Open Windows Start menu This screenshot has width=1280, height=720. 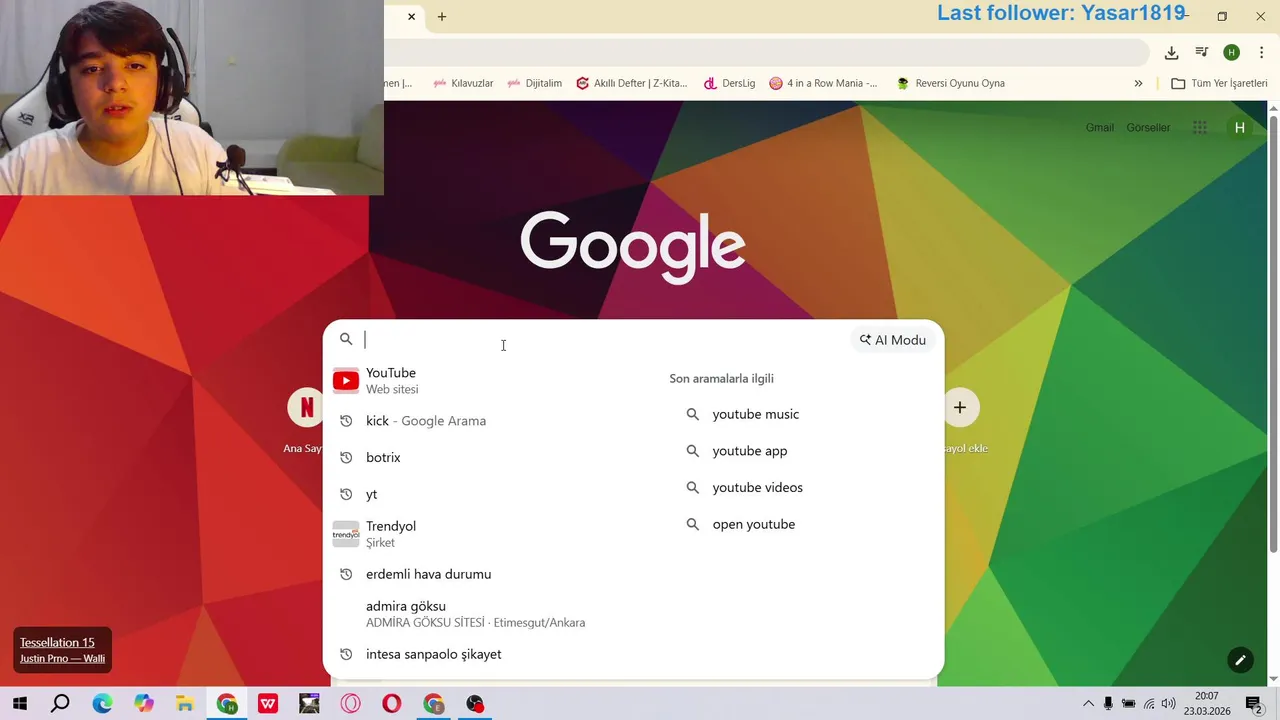click(x=19, y=704)
